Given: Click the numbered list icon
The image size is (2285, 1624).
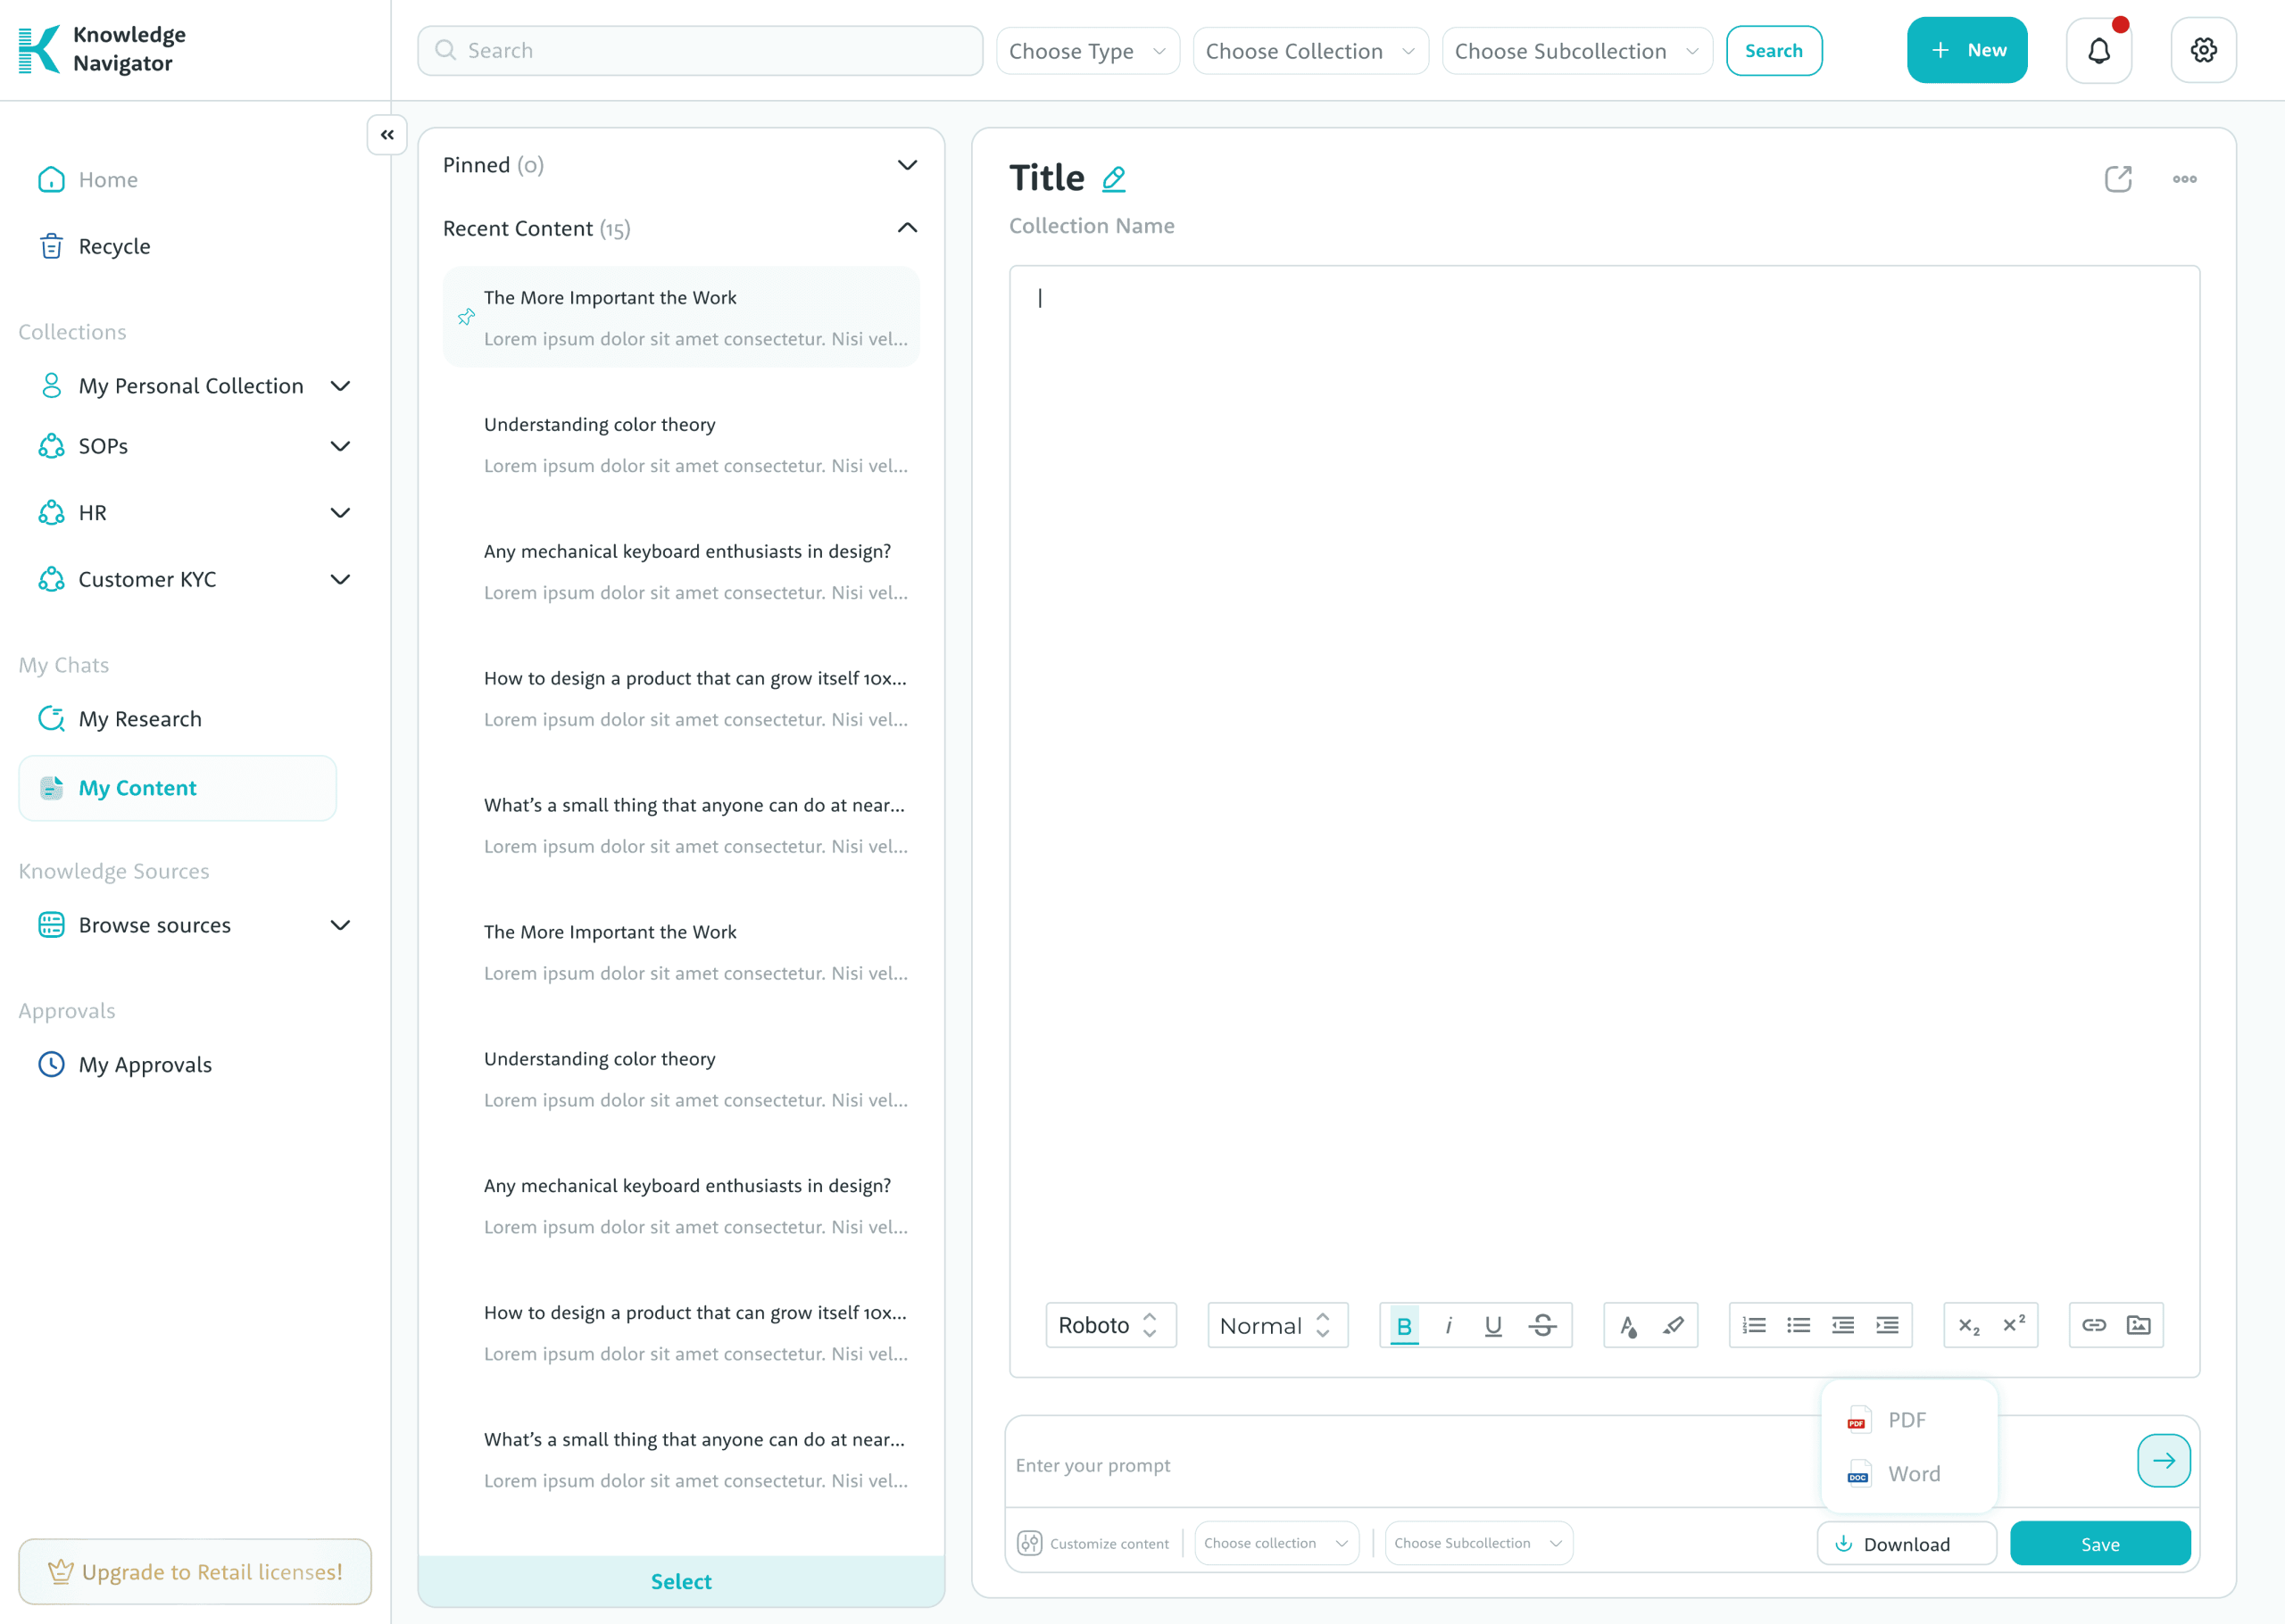Looking at the screenshot, I should [x=1754, y=1325].
